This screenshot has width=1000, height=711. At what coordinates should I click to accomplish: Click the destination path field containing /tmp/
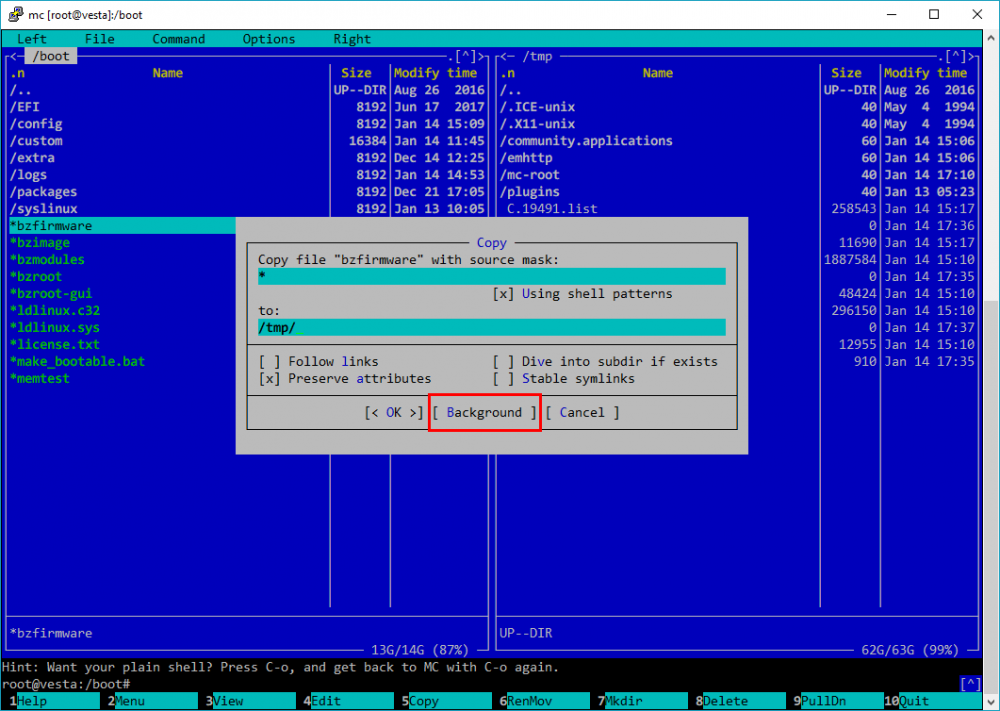pos(492,328)
